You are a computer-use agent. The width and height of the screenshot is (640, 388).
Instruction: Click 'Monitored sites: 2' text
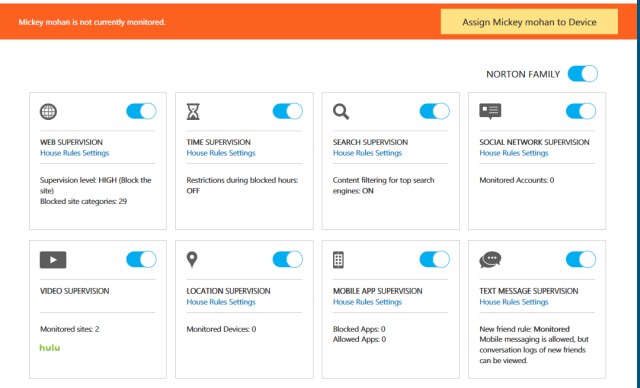69,329
